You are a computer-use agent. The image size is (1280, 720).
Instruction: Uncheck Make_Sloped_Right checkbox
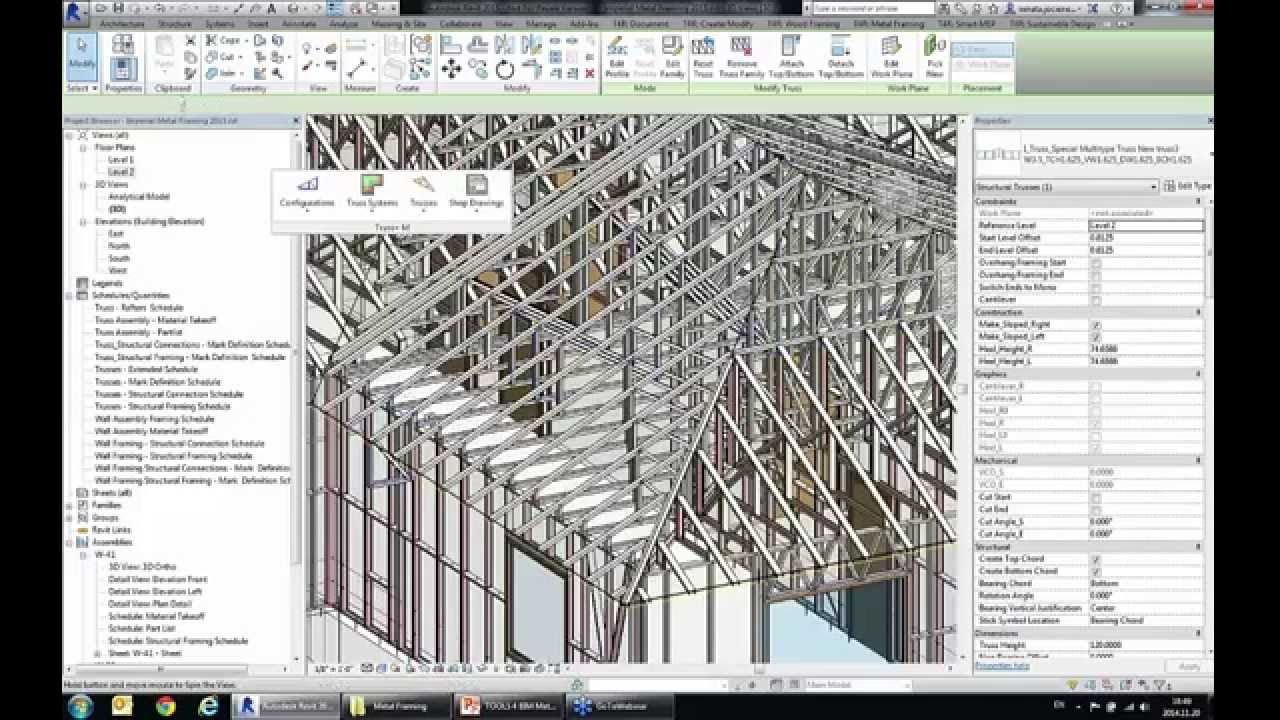click(x=1096, y=325)
